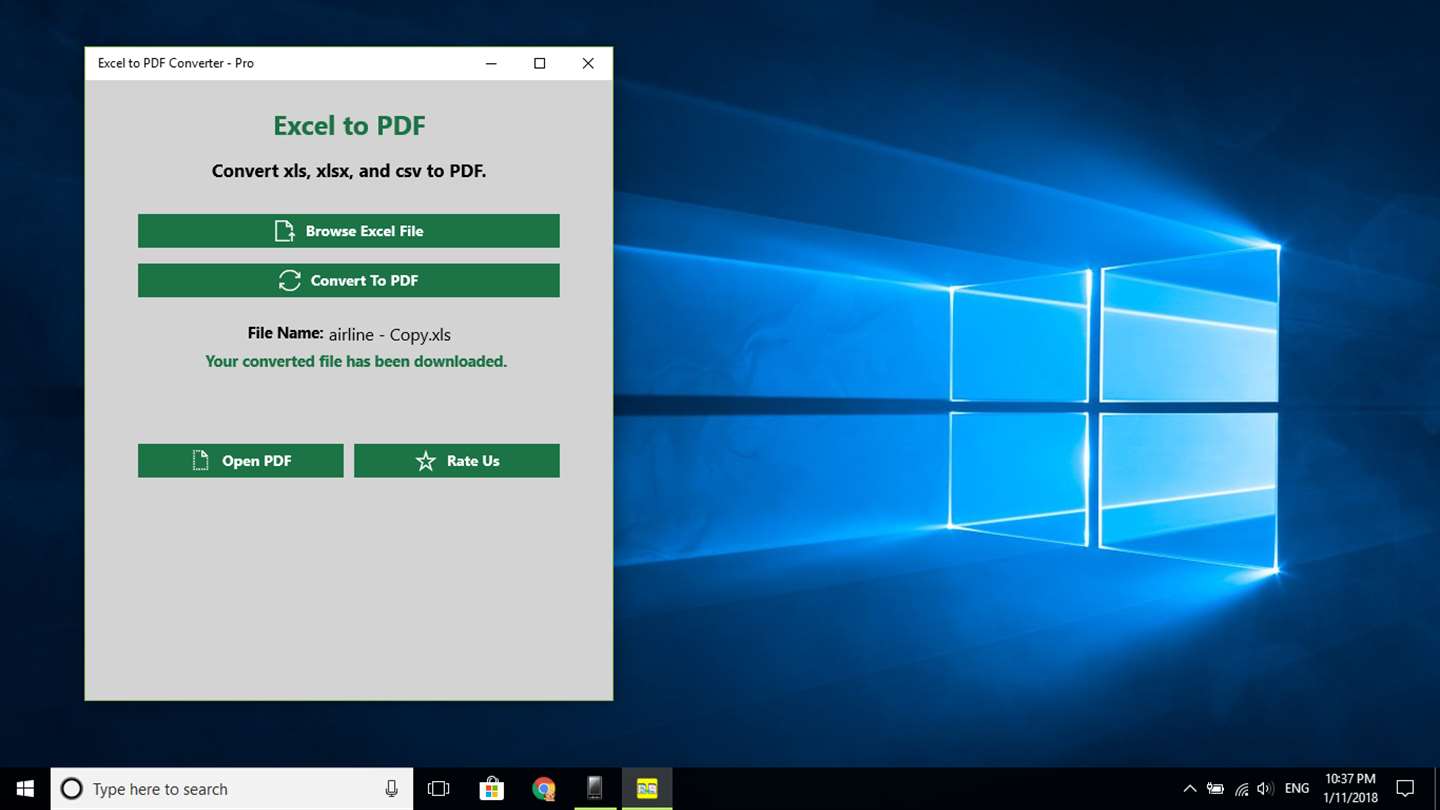Open Google Chrome from the taskbar
The height and width of the screenshot is (810, 1440).
[543, 789]
